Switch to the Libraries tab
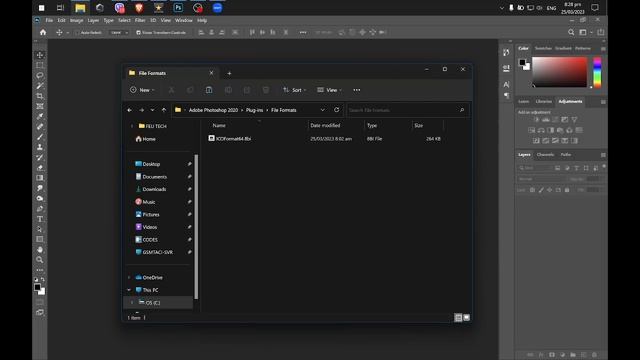This screenshot has width=640, height=360. pyautogui.click(x=544, y=101)
